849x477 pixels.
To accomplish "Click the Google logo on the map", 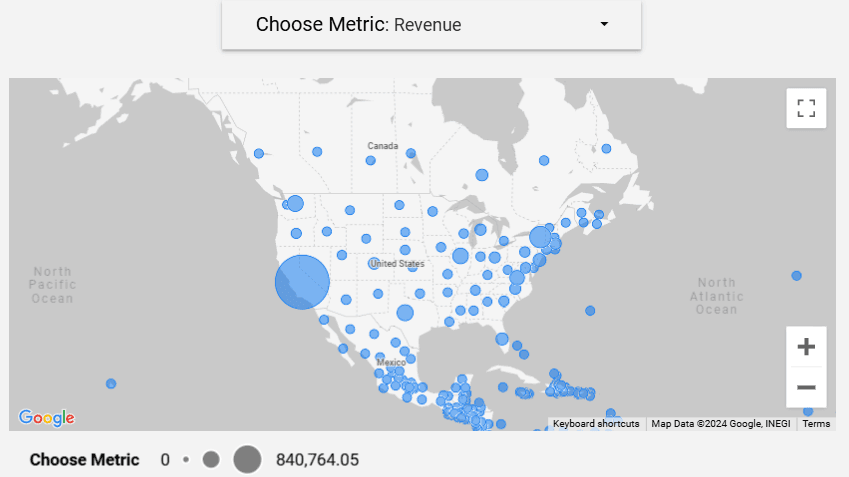I will (x=46, y=418).
